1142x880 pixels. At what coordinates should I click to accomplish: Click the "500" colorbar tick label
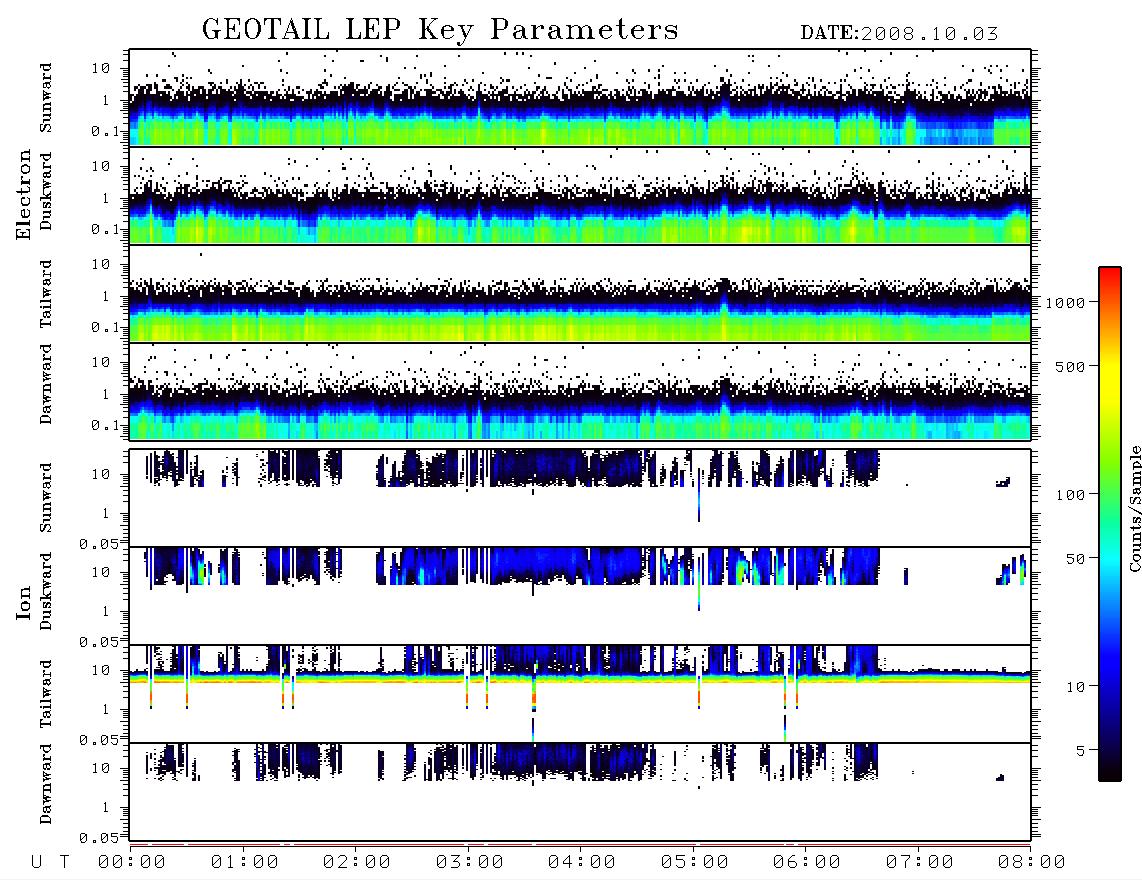tap(1070, 366)
